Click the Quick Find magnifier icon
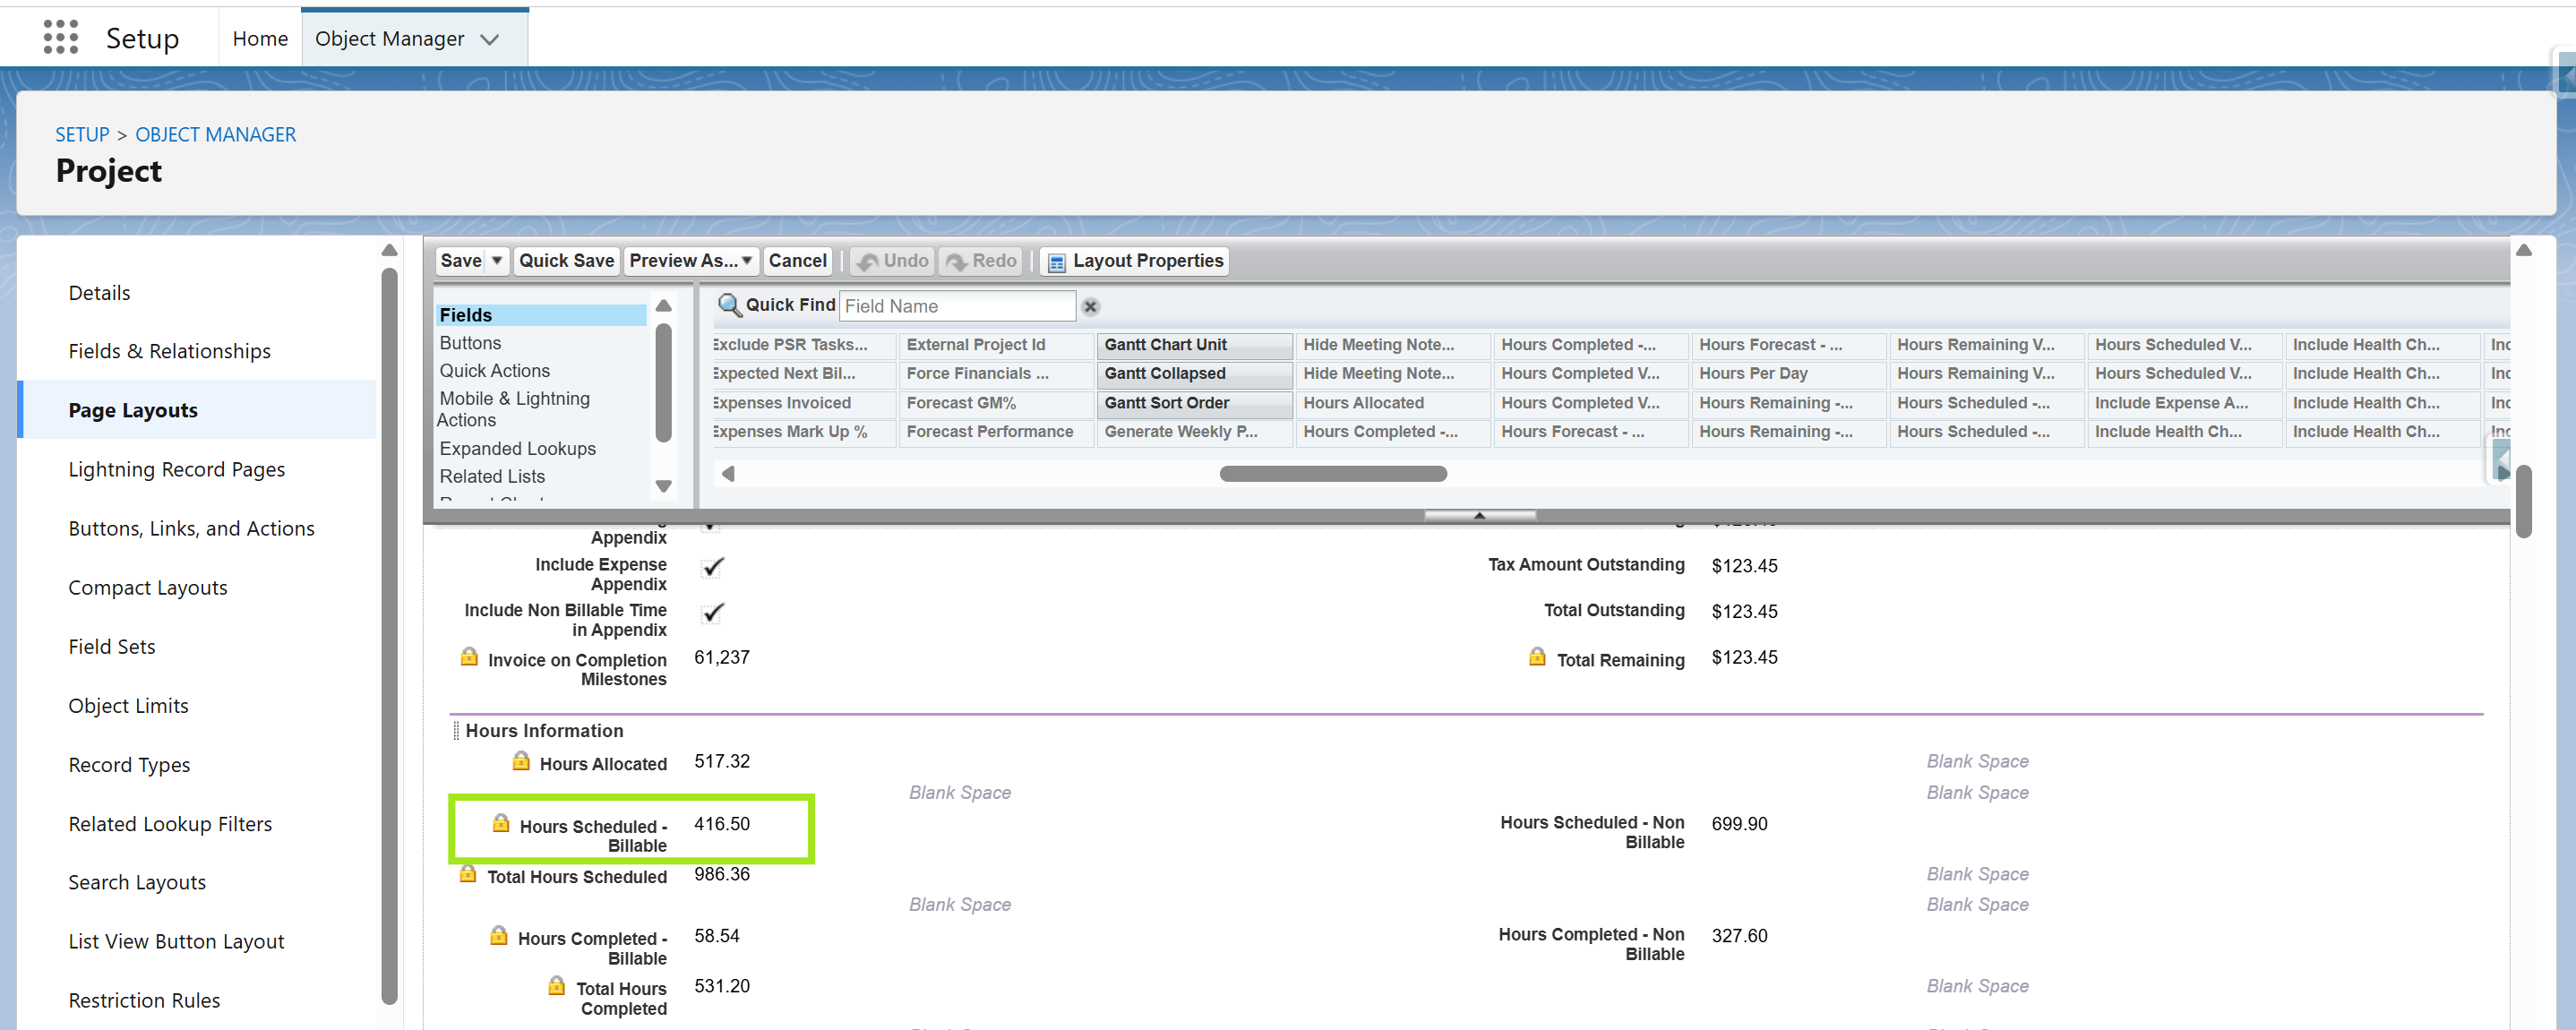Image resolution: width=2576 pixels, height=1030 pixels. pyautogui.click(x=730, y=305)
